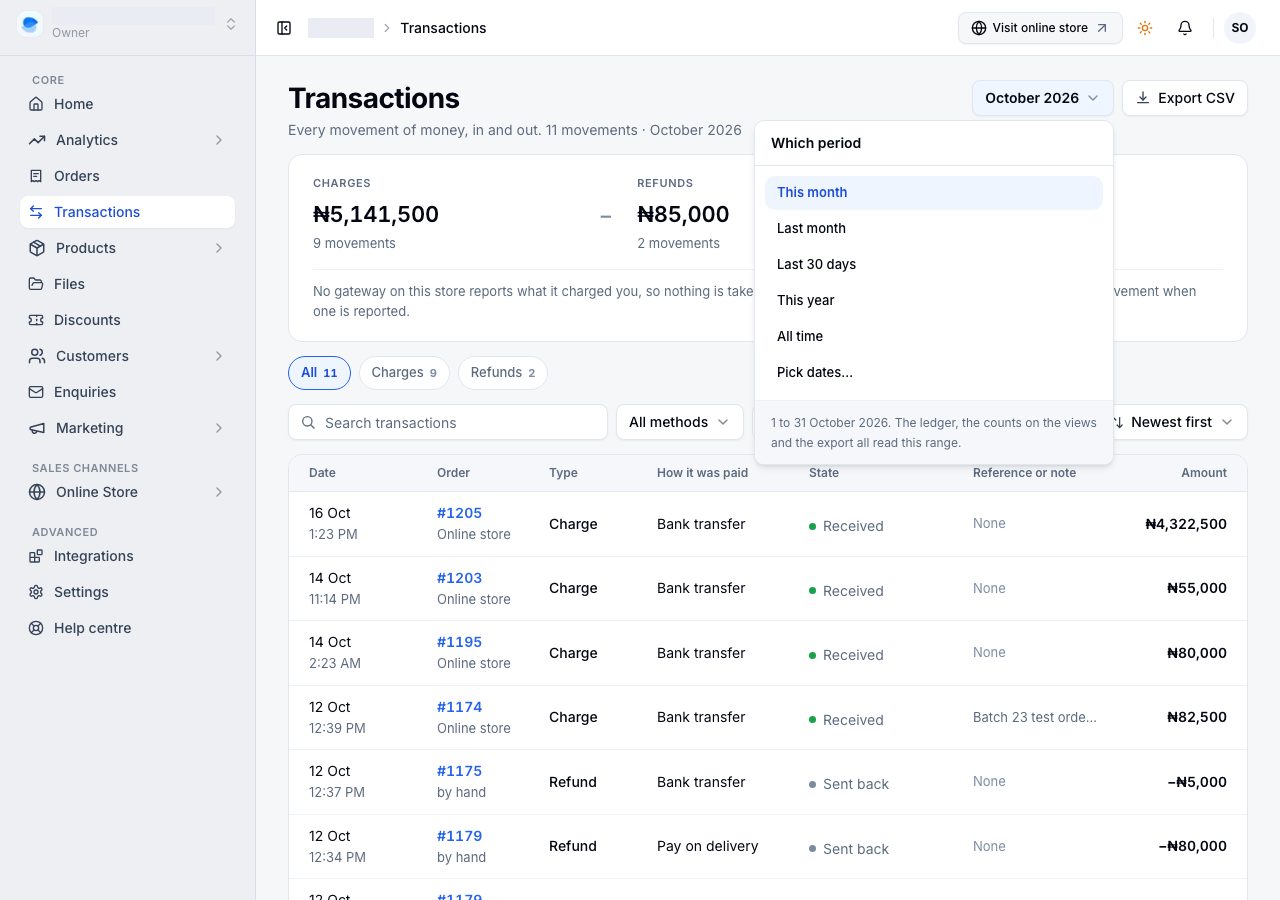Choose Last 30 days period option
The height and width of the screenshot is (900, 1280).
click(x=934, y=264)
